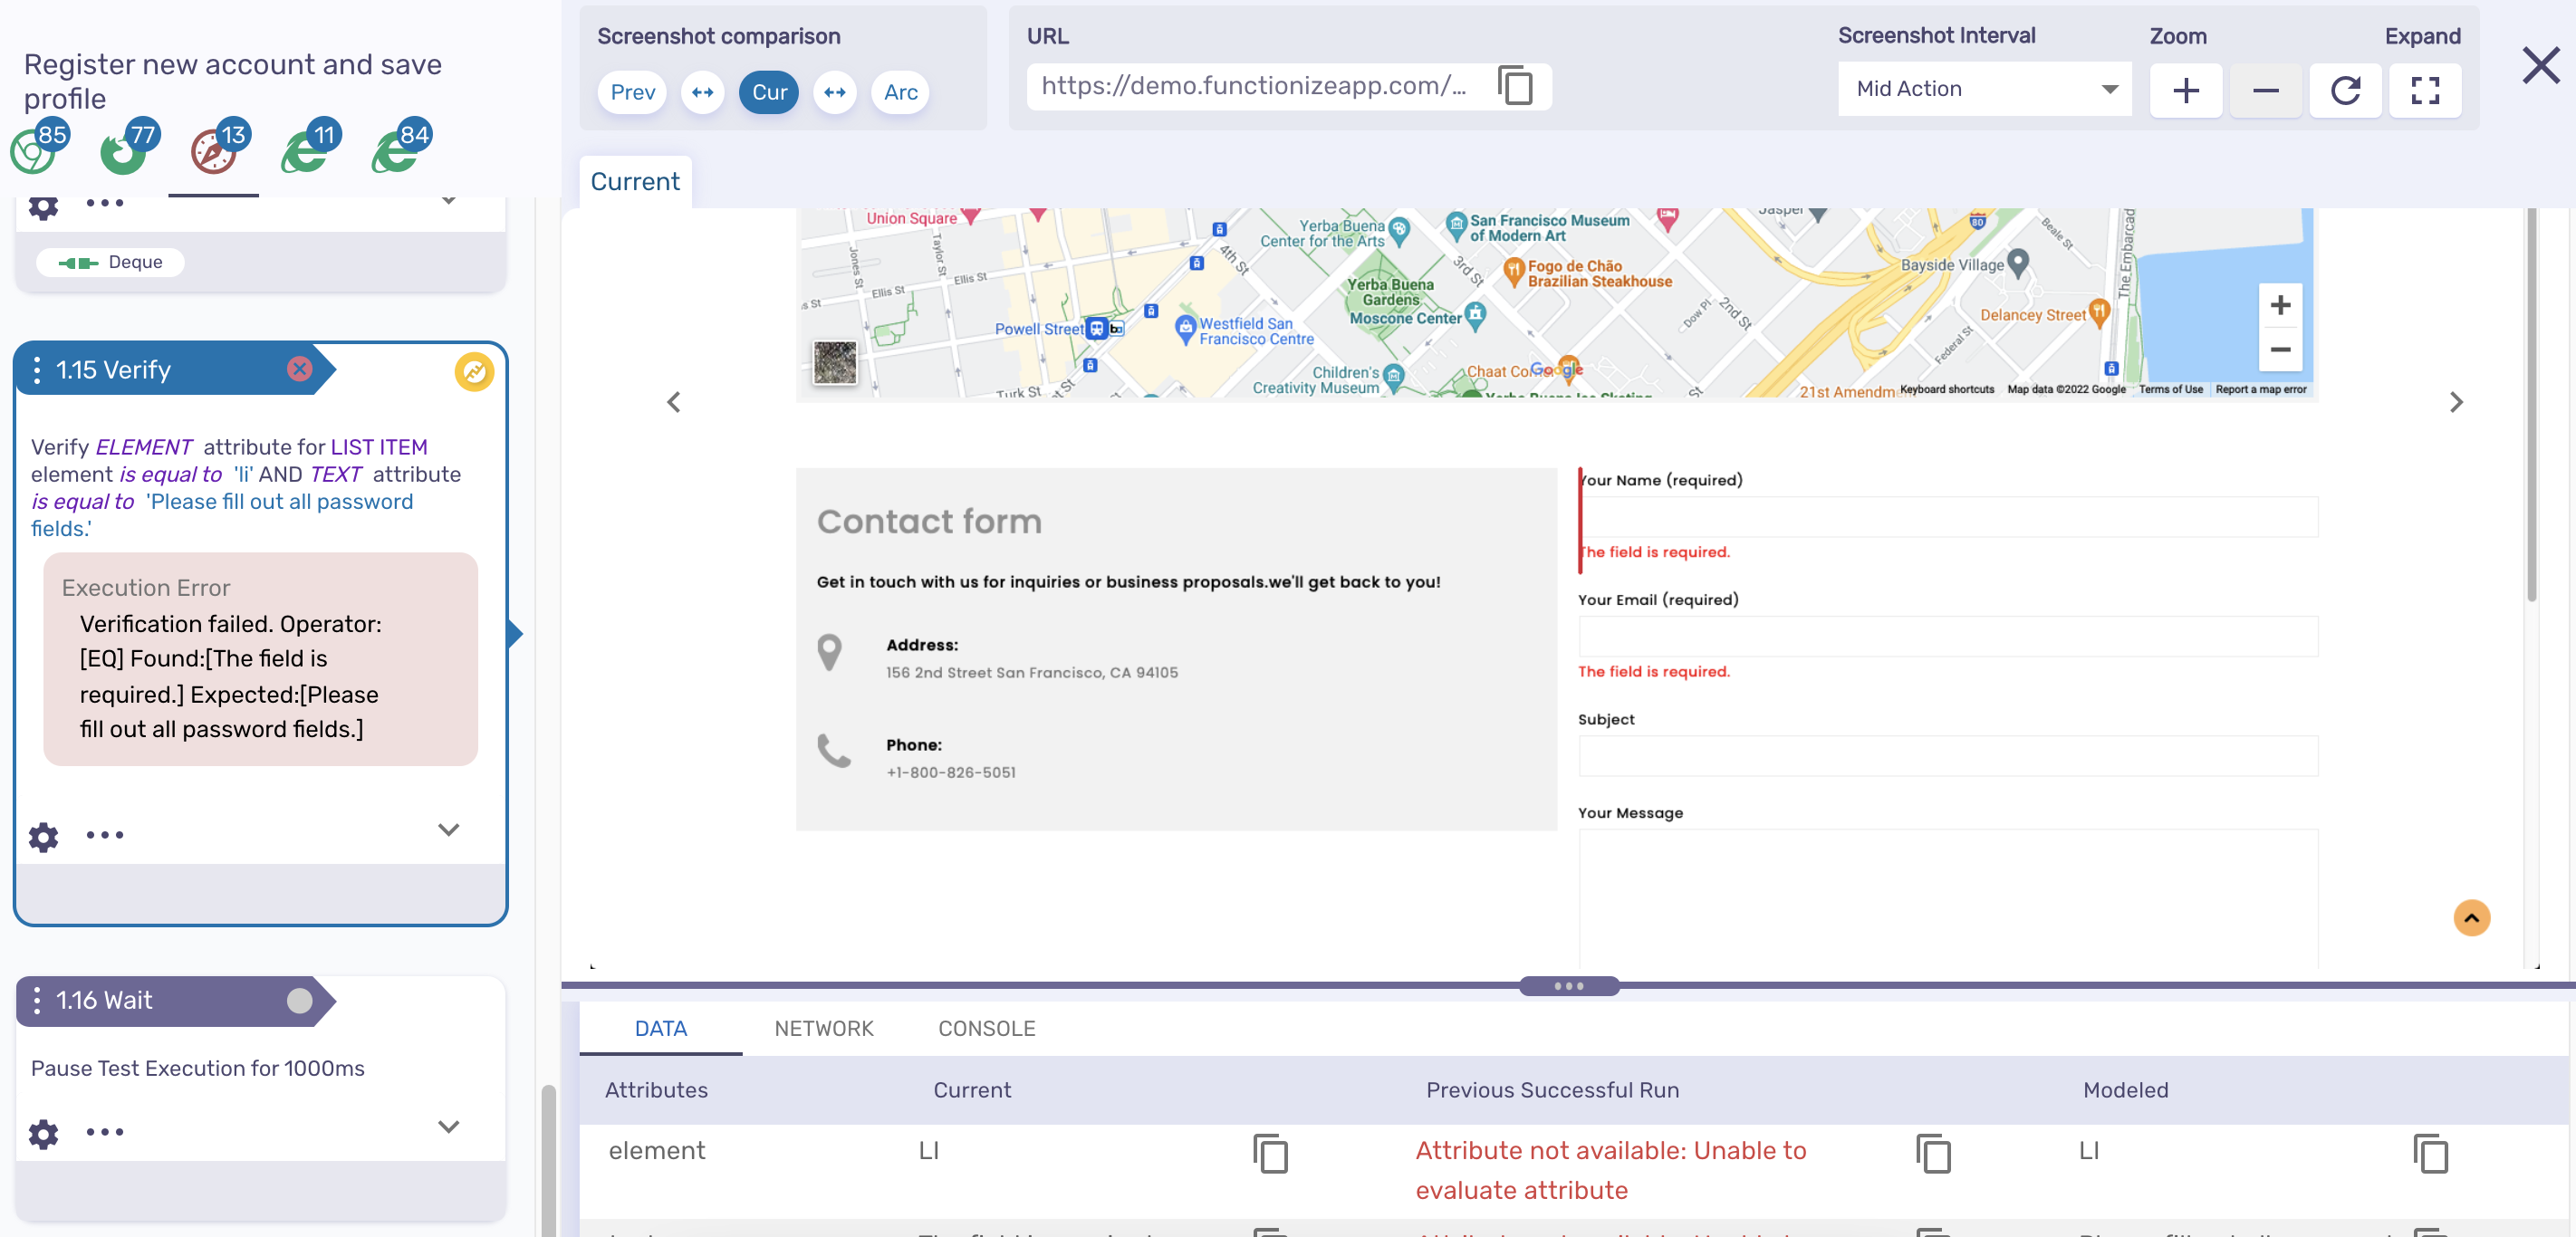The image size is (2576, 1237).
Task: Copy Current value of element attribute
Action: tap(1270, 1153)
